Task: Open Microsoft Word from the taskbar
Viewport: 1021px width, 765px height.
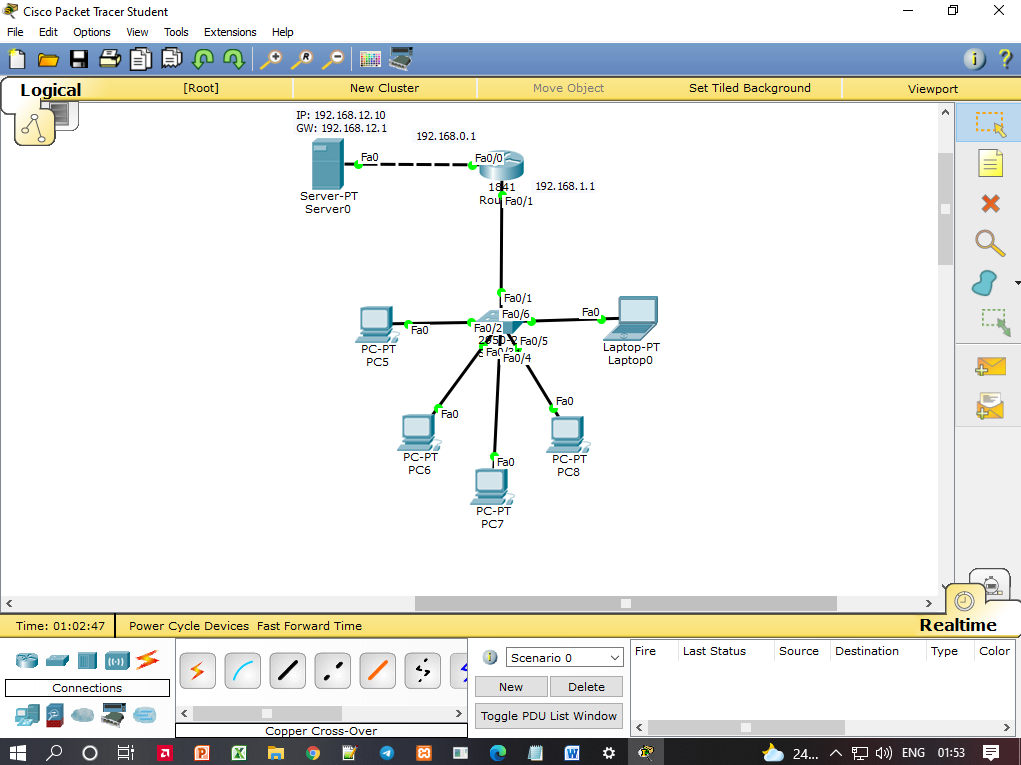Action: point(572,753)
